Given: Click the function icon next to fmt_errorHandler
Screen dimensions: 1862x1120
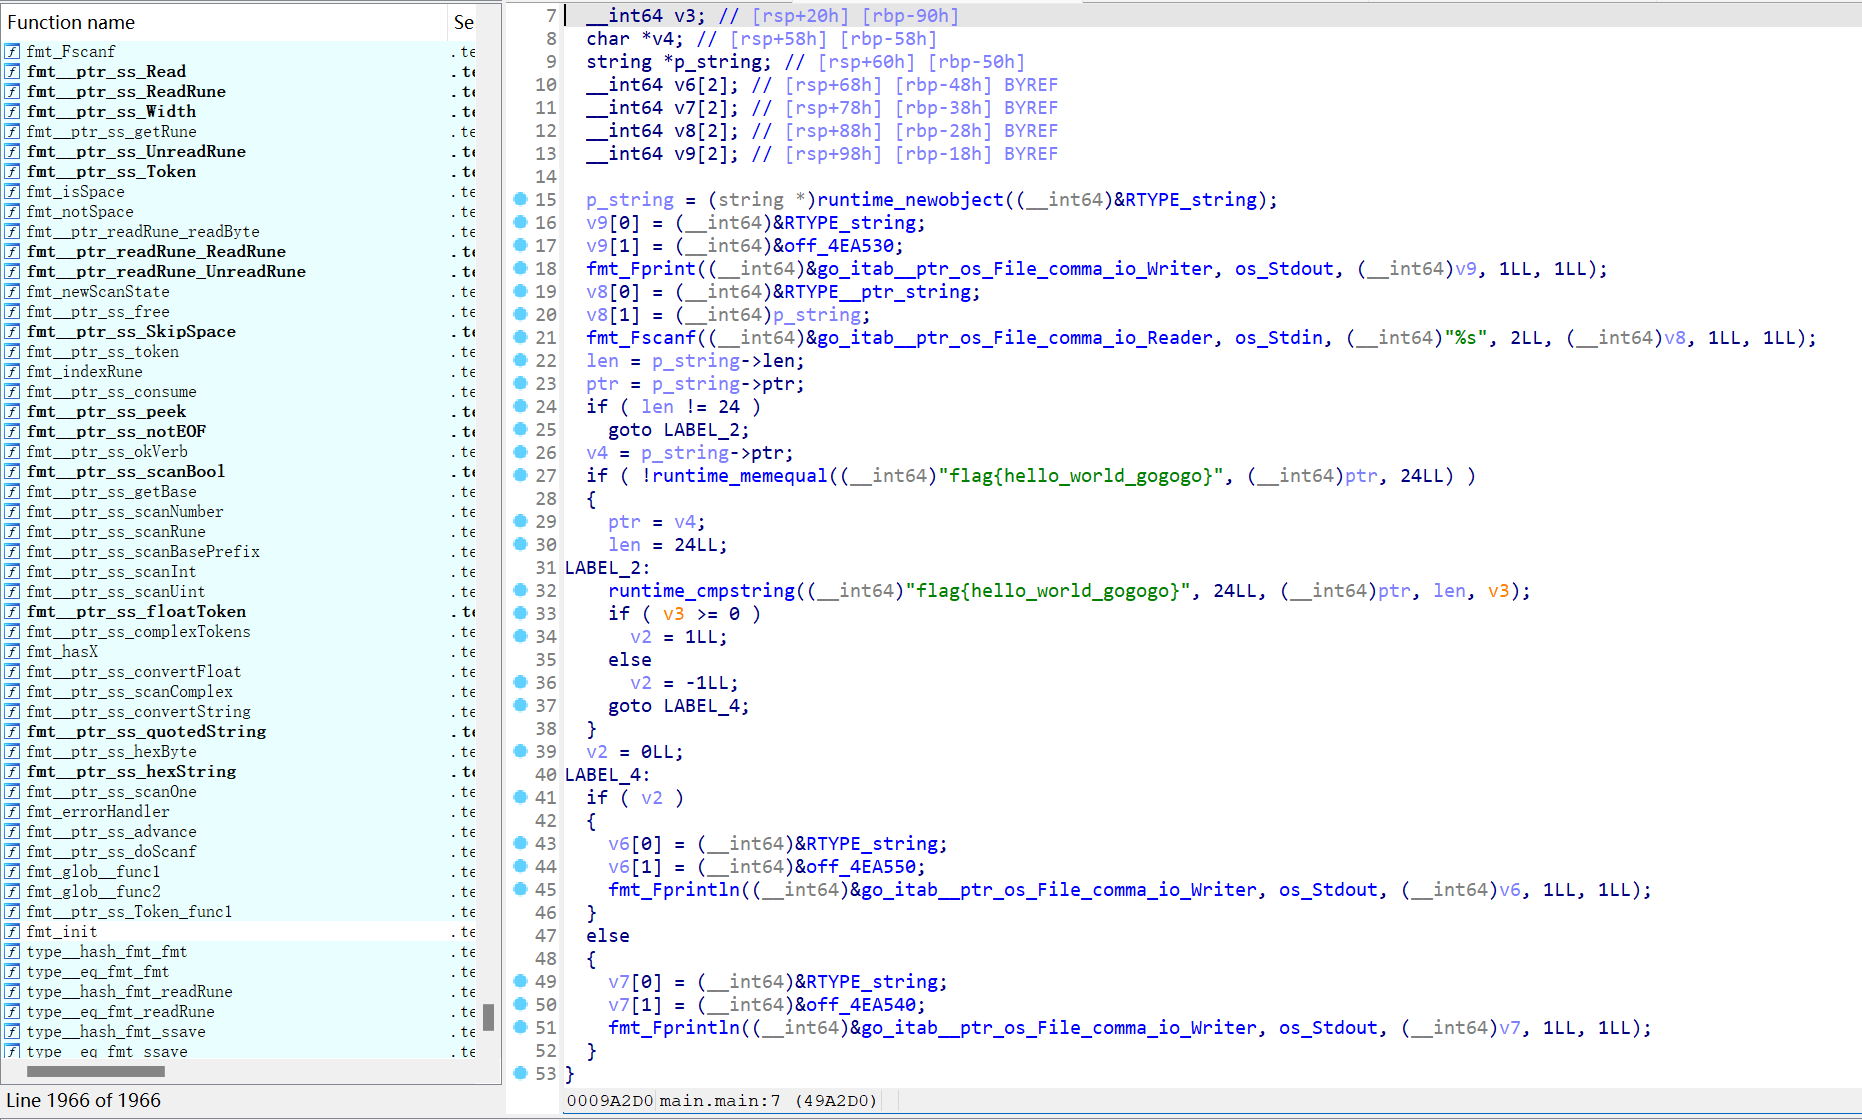Looking at the screenshot, I should [12, 812].
